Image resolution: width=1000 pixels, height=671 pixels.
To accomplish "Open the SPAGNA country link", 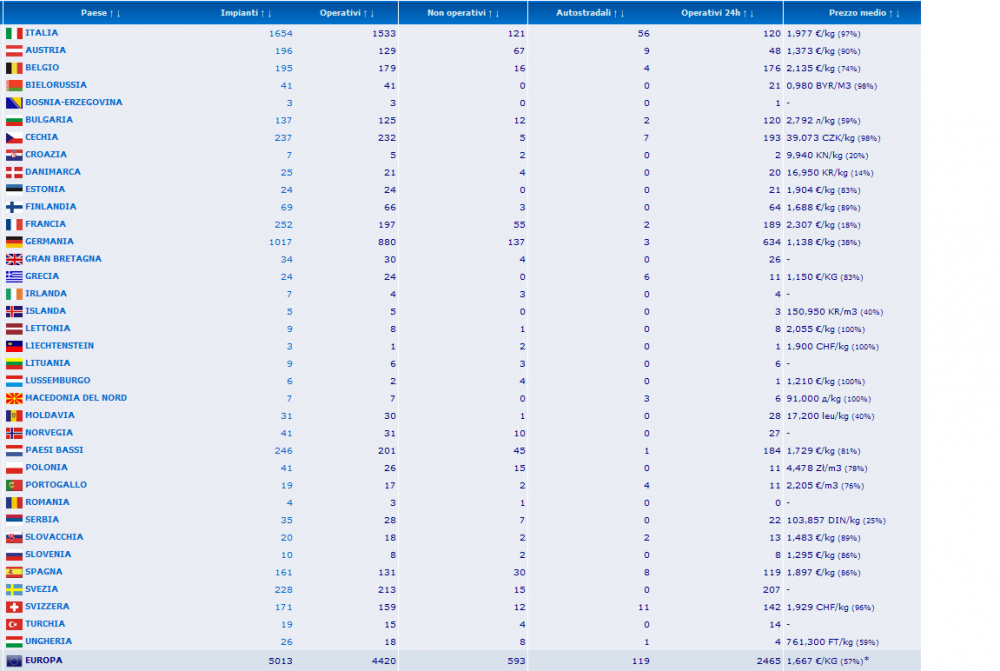I will 44,571.
